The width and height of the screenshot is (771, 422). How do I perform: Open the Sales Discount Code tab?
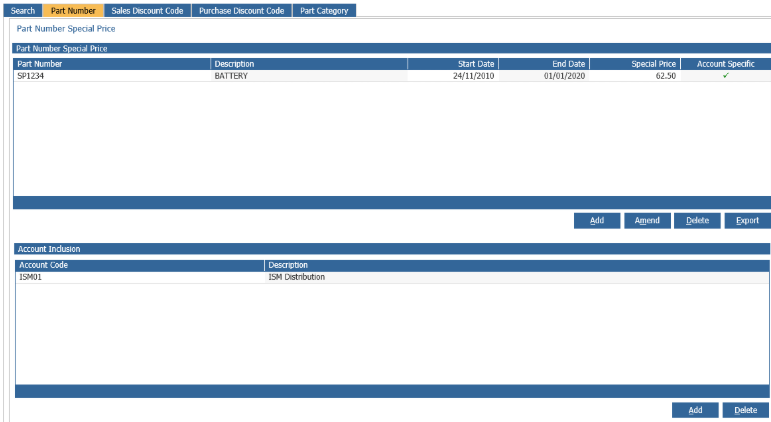pyautogui.click(x=147, y=11)
